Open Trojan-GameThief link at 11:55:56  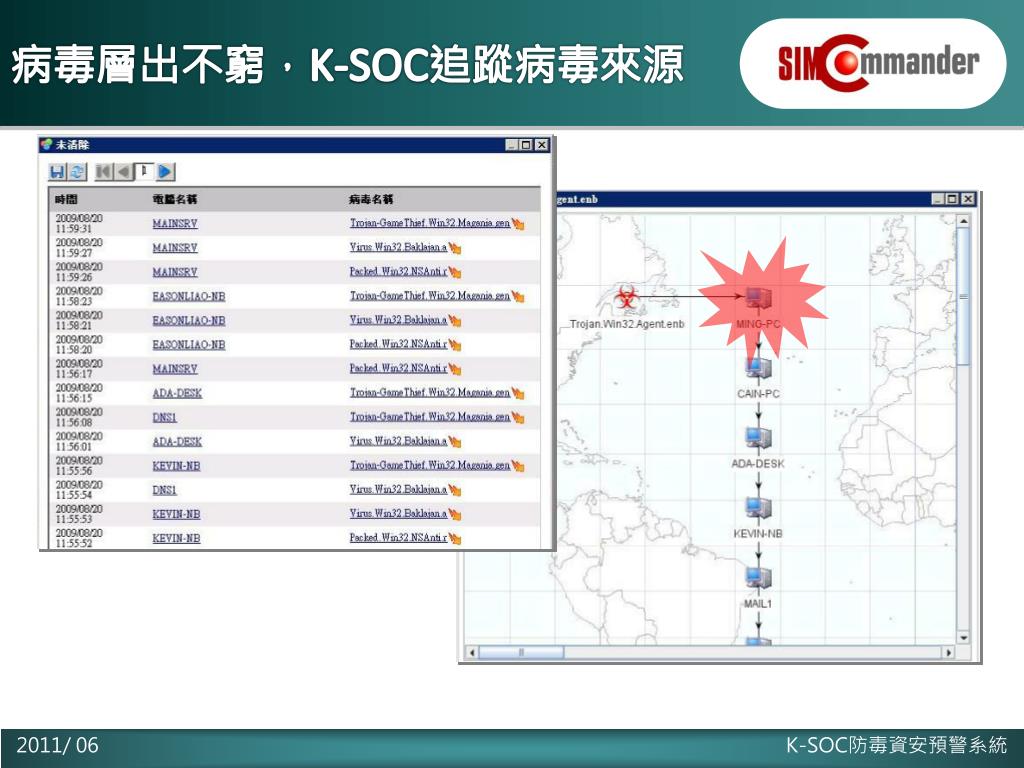coord(430,466)
